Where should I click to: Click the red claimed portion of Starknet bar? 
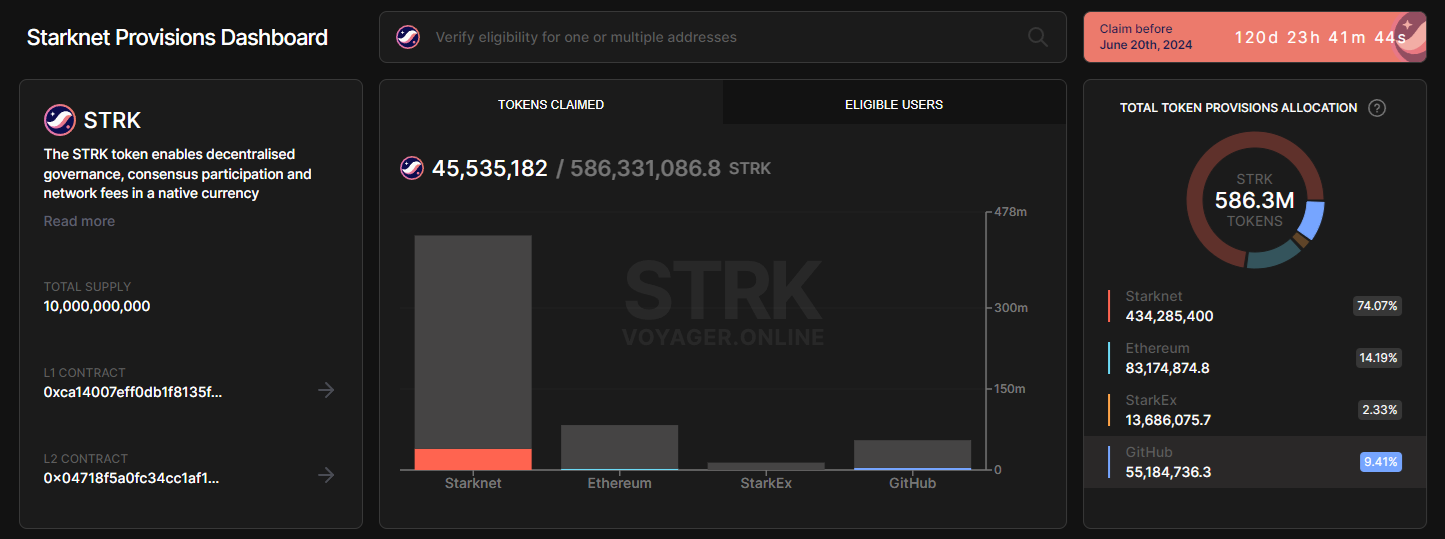tap(473, 459)
